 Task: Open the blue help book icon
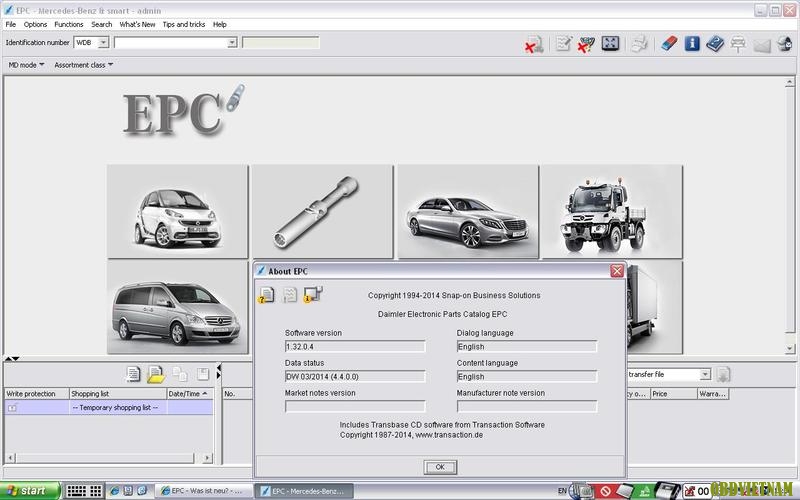pos(715,44)
